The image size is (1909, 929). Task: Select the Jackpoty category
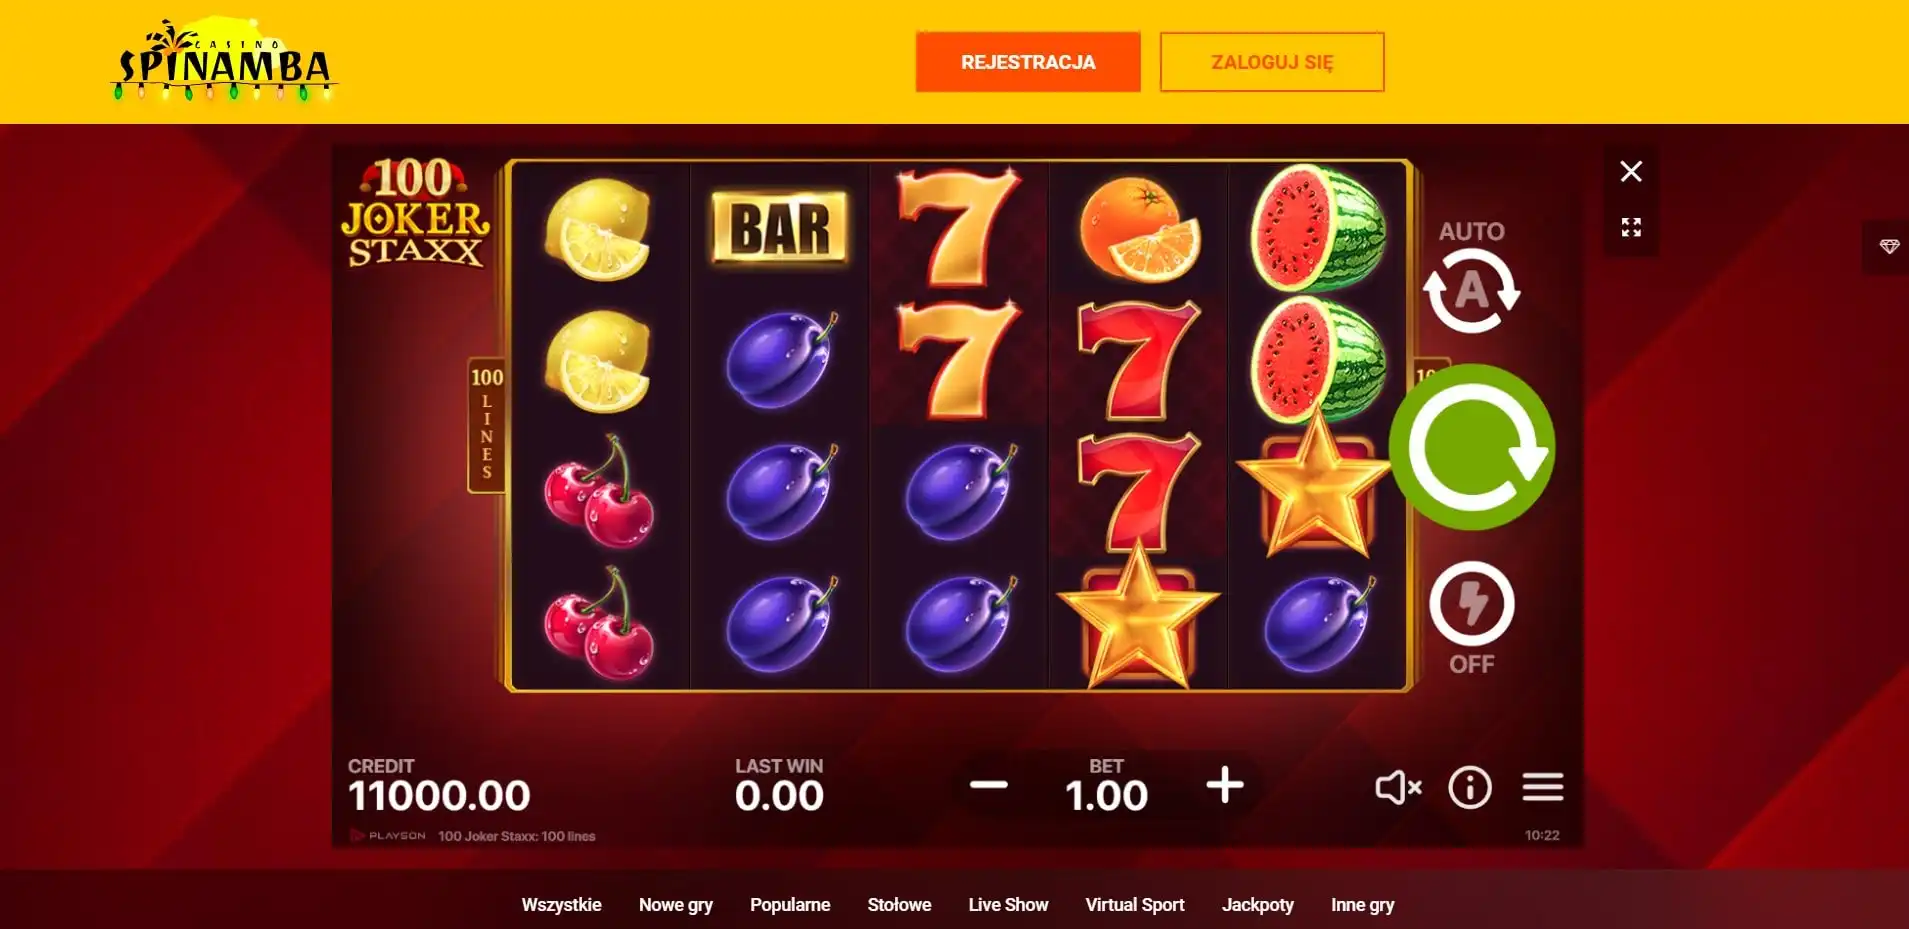click(x=1257, y=905)
